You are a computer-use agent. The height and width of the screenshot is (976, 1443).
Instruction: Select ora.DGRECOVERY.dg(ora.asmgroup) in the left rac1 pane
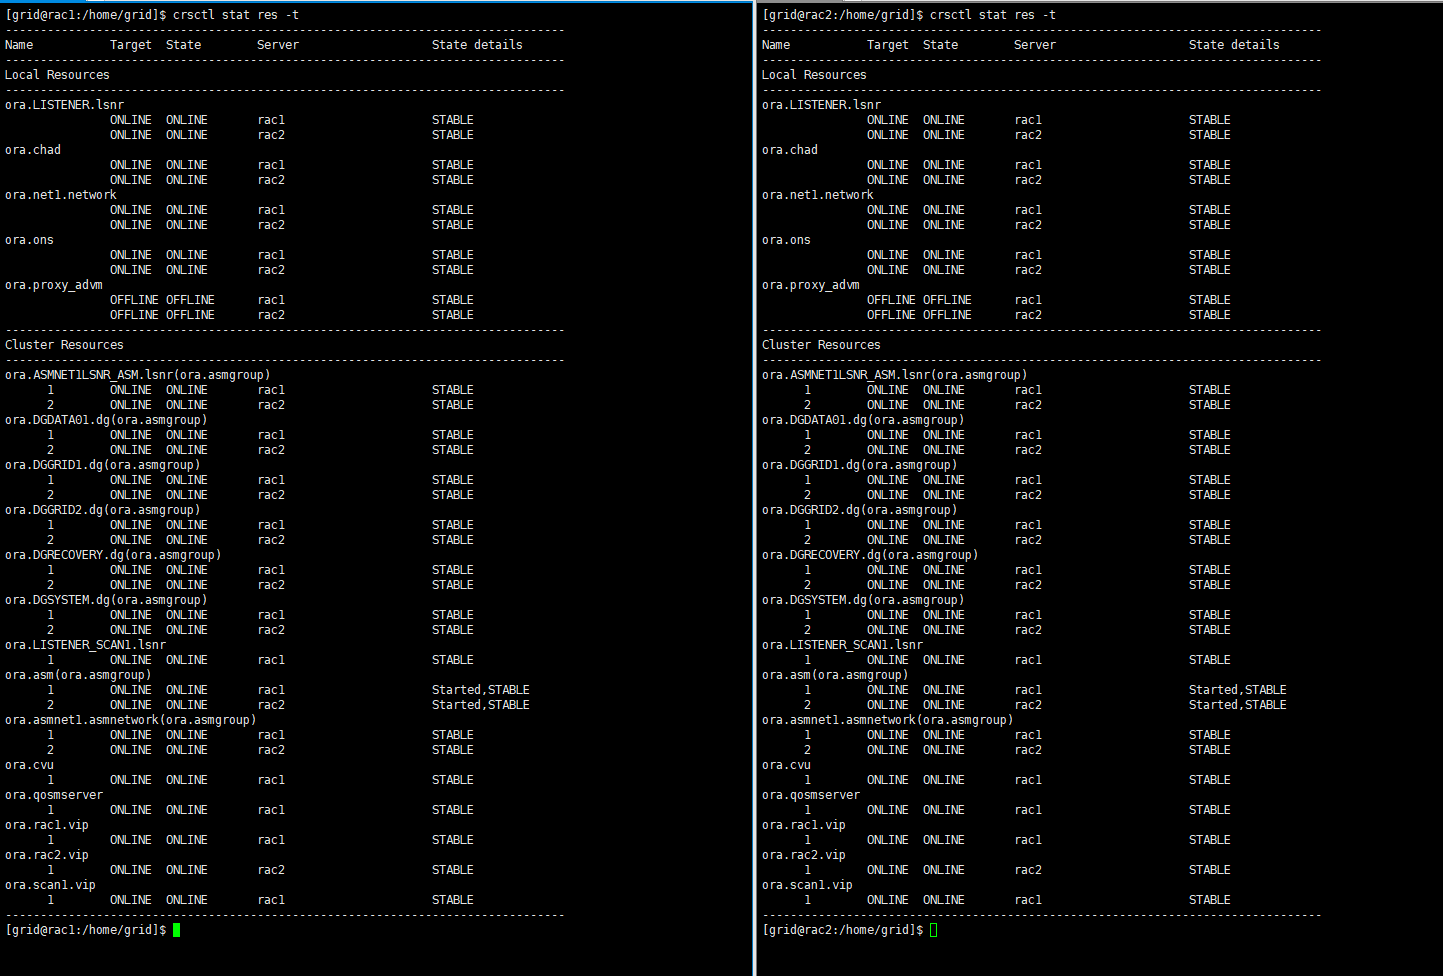[113, 555]
